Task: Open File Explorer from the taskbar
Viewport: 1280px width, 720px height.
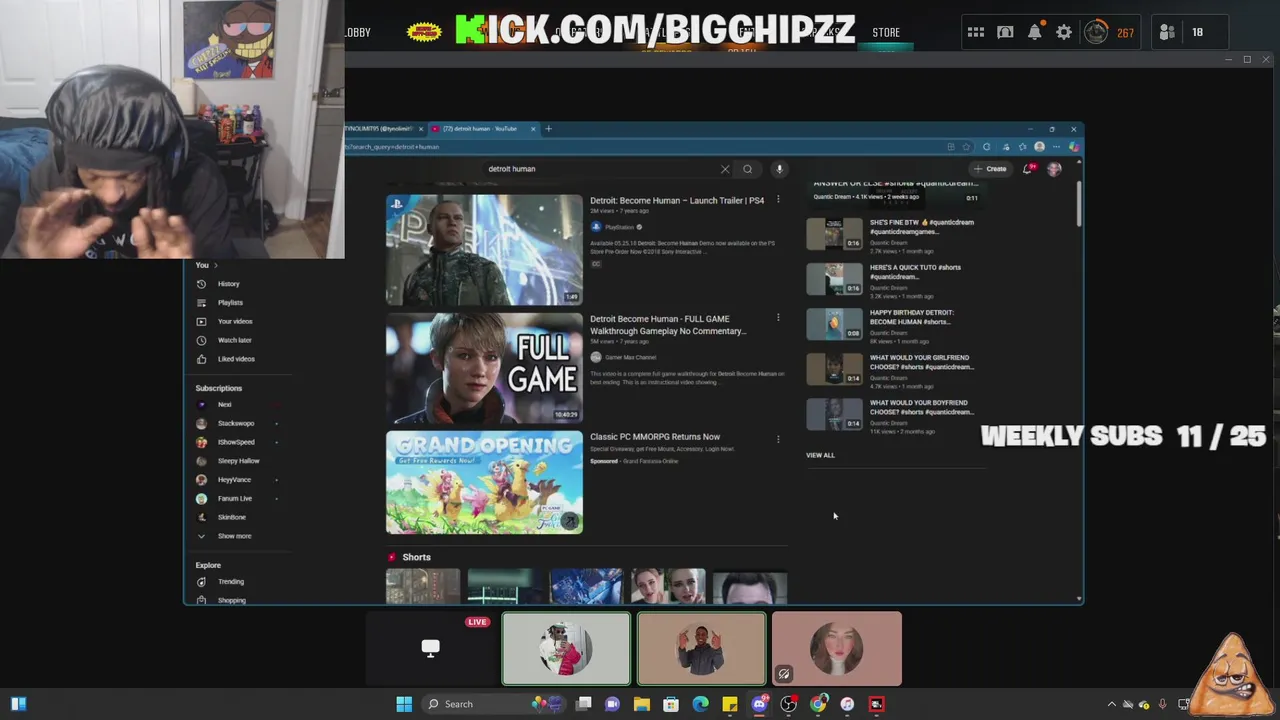Action: 642,704
